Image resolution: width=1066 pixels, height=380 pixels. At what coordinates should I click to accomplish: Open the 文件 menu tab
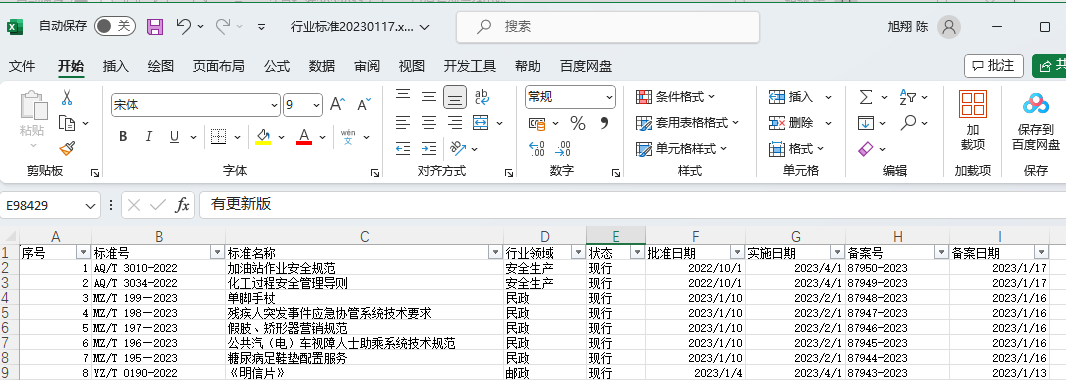tap(22, 66)
